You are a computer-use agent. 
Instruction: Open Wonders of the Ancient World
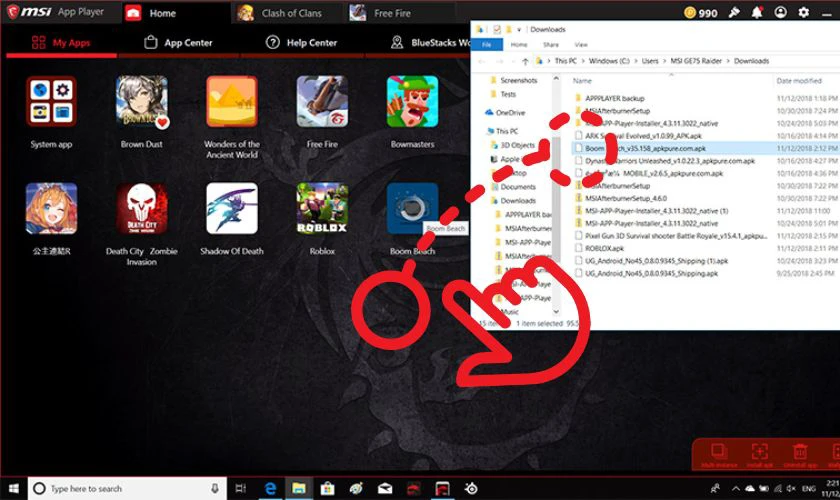pyautogui.click(x=232, y=102)
